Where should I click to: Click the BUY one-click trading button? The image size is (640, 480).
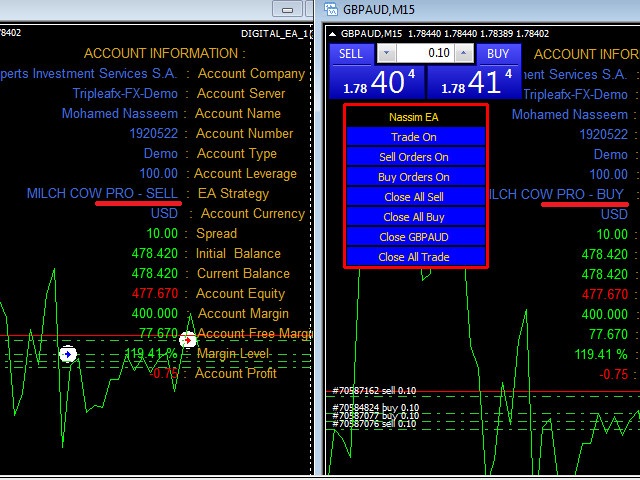(x=498, y=54)
